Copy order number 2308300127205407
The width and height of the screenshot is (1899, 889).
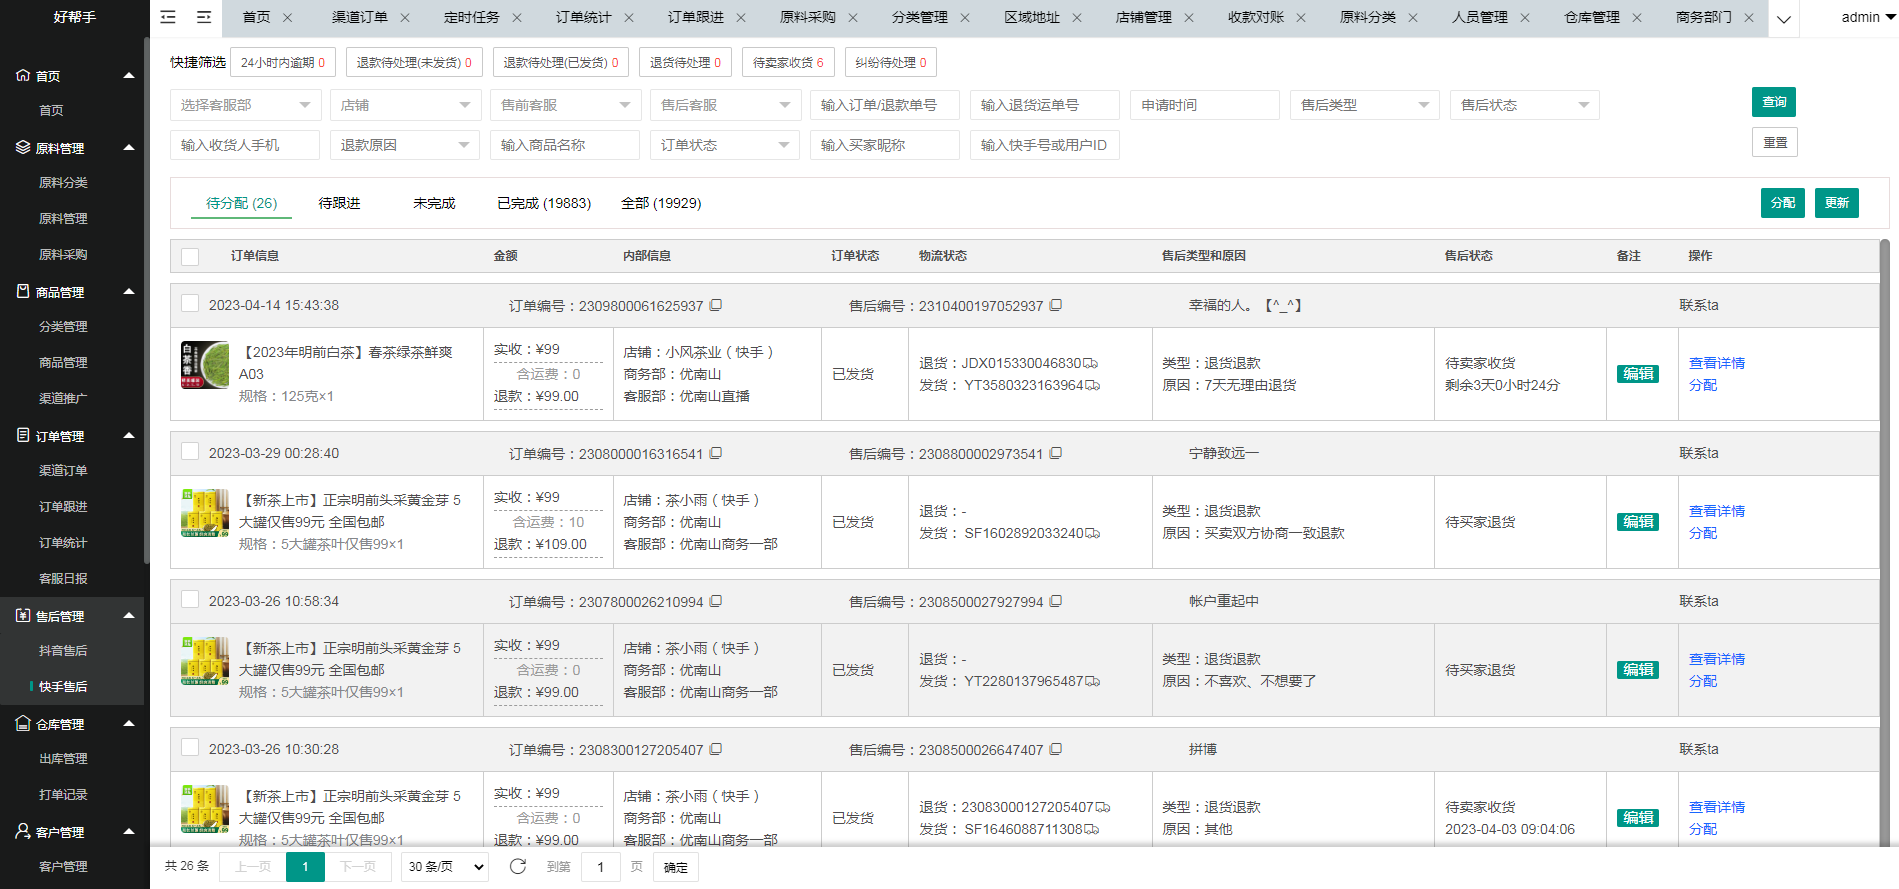pos(716,749)
